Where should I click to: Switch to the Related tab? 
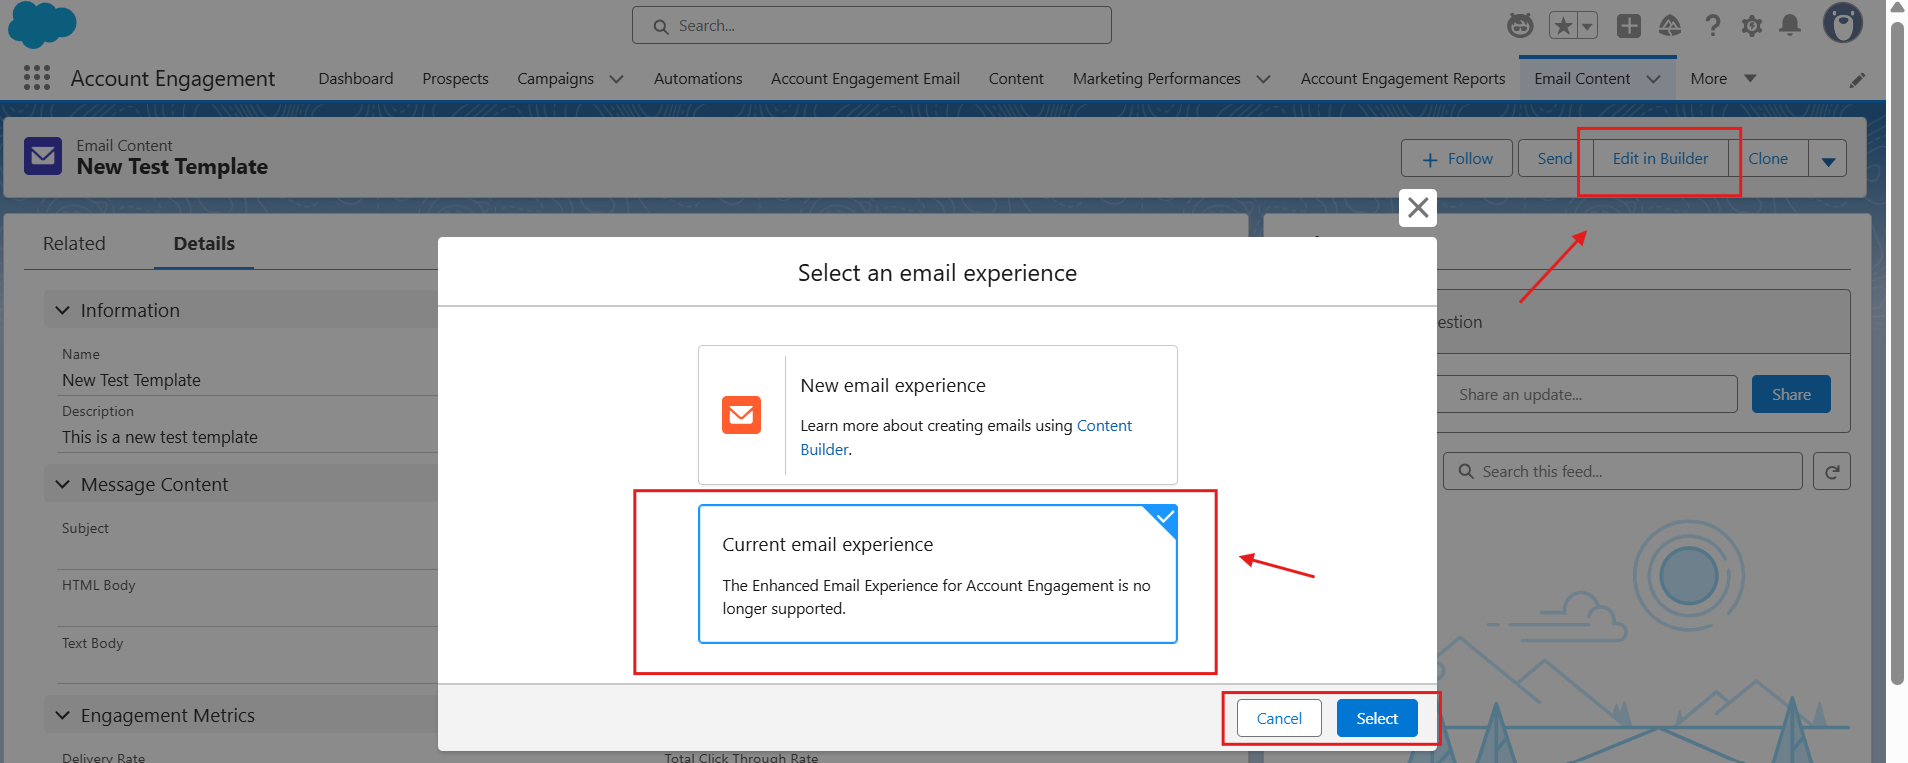(74, 244)
